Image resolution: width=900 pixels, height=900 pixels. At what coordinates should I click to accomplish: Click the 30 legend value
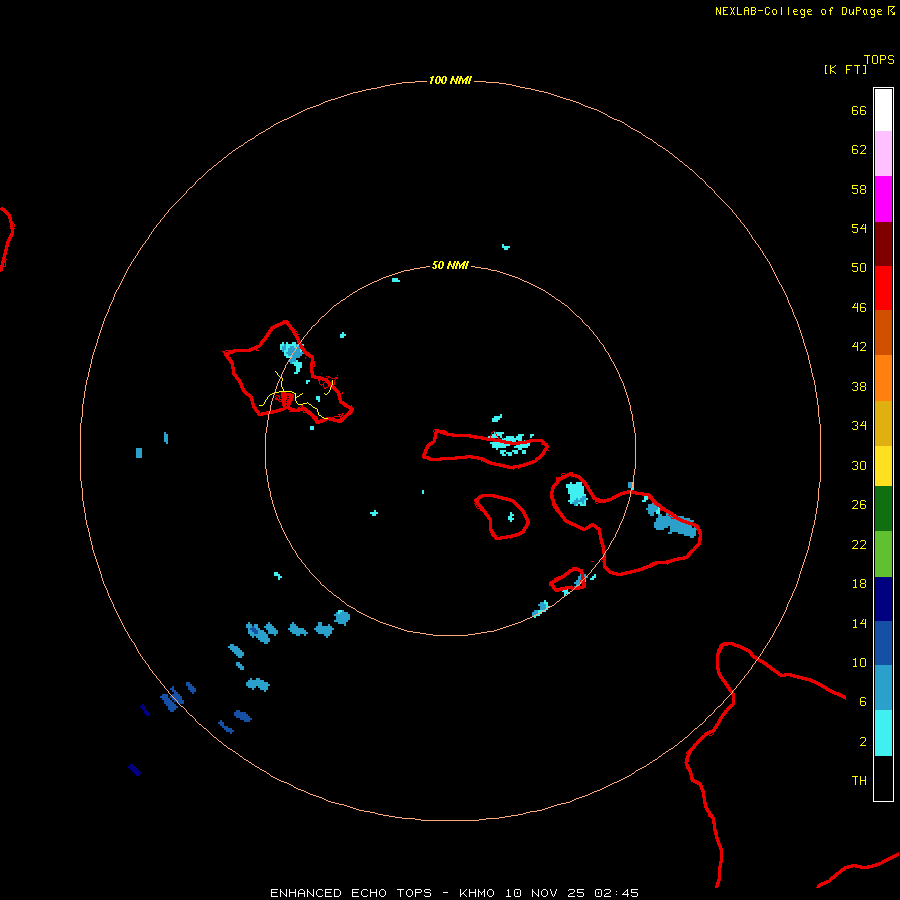(x=859, y=465)
